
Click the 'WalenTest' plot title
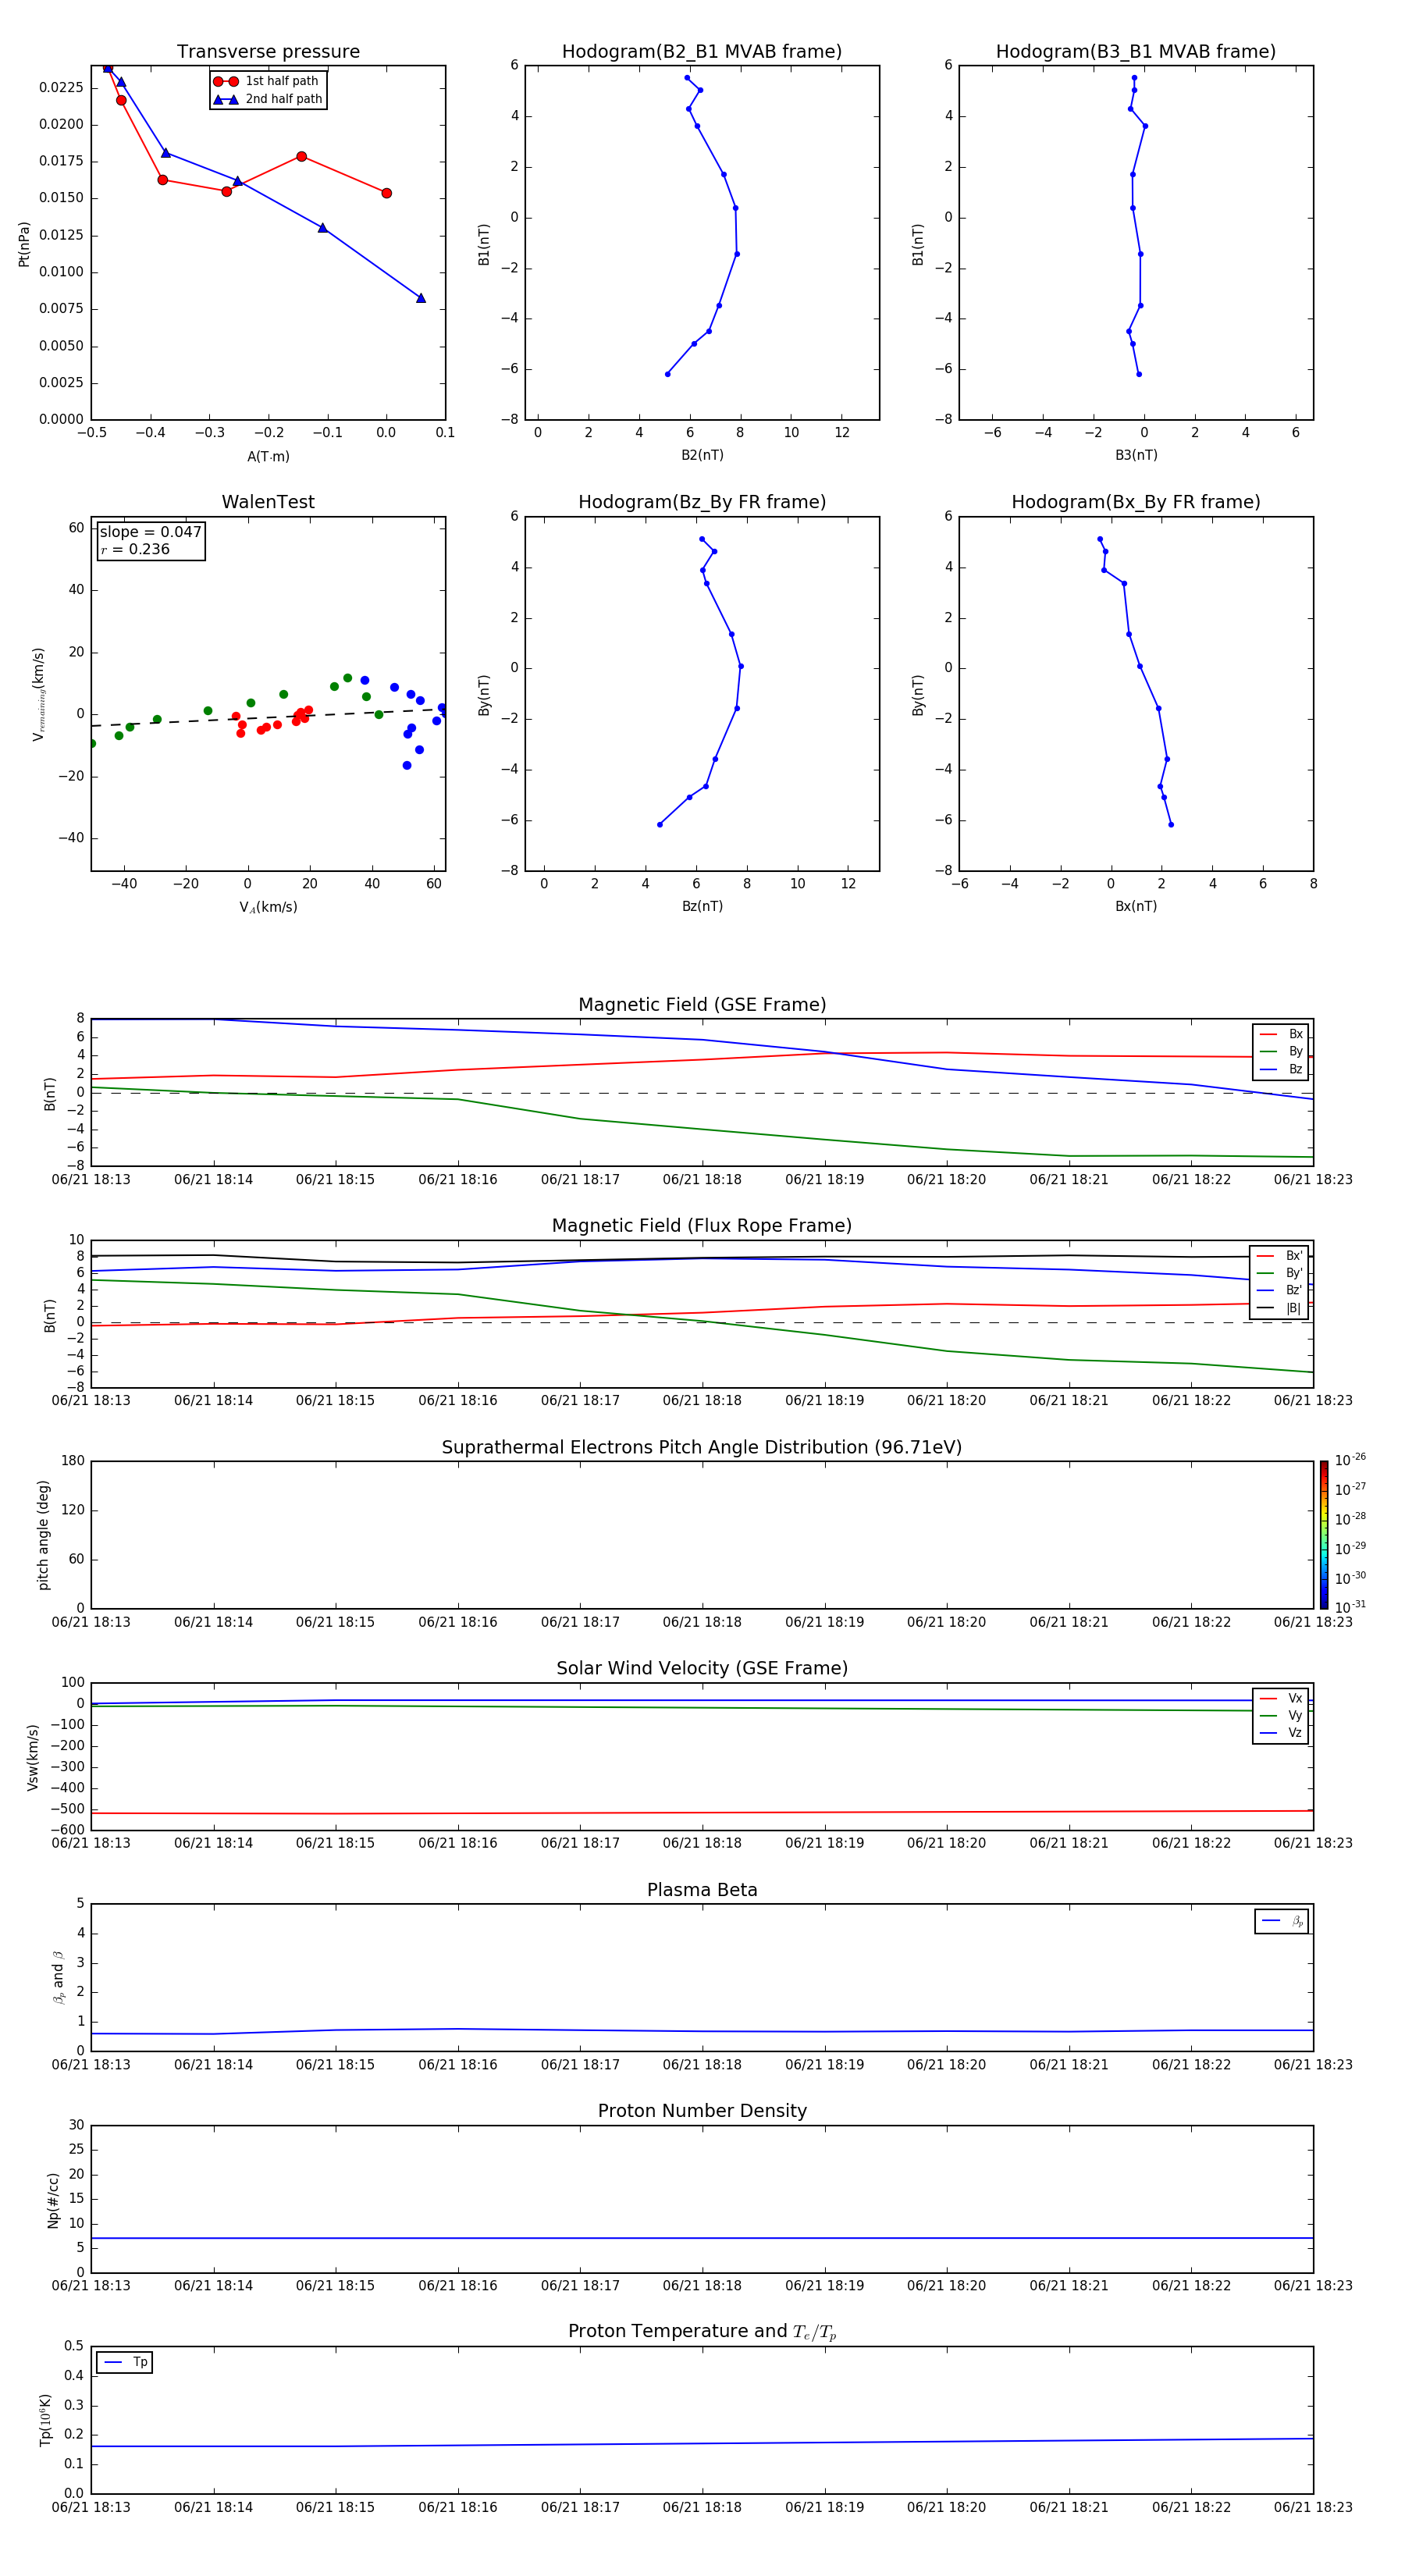268,502
